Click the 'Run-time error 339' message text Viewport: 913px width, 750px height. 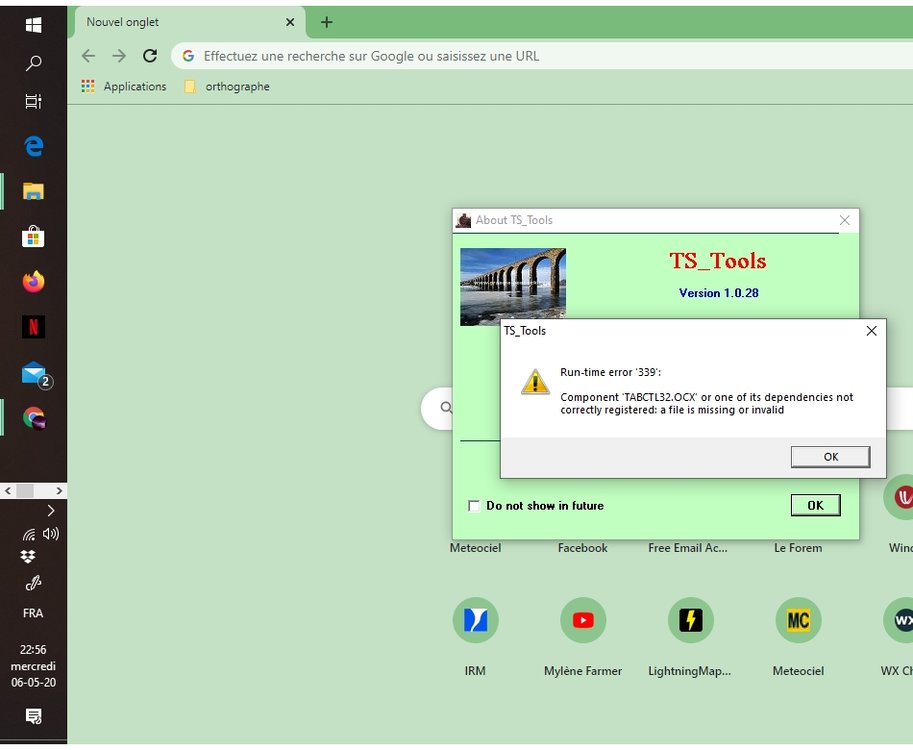point(611,373)
